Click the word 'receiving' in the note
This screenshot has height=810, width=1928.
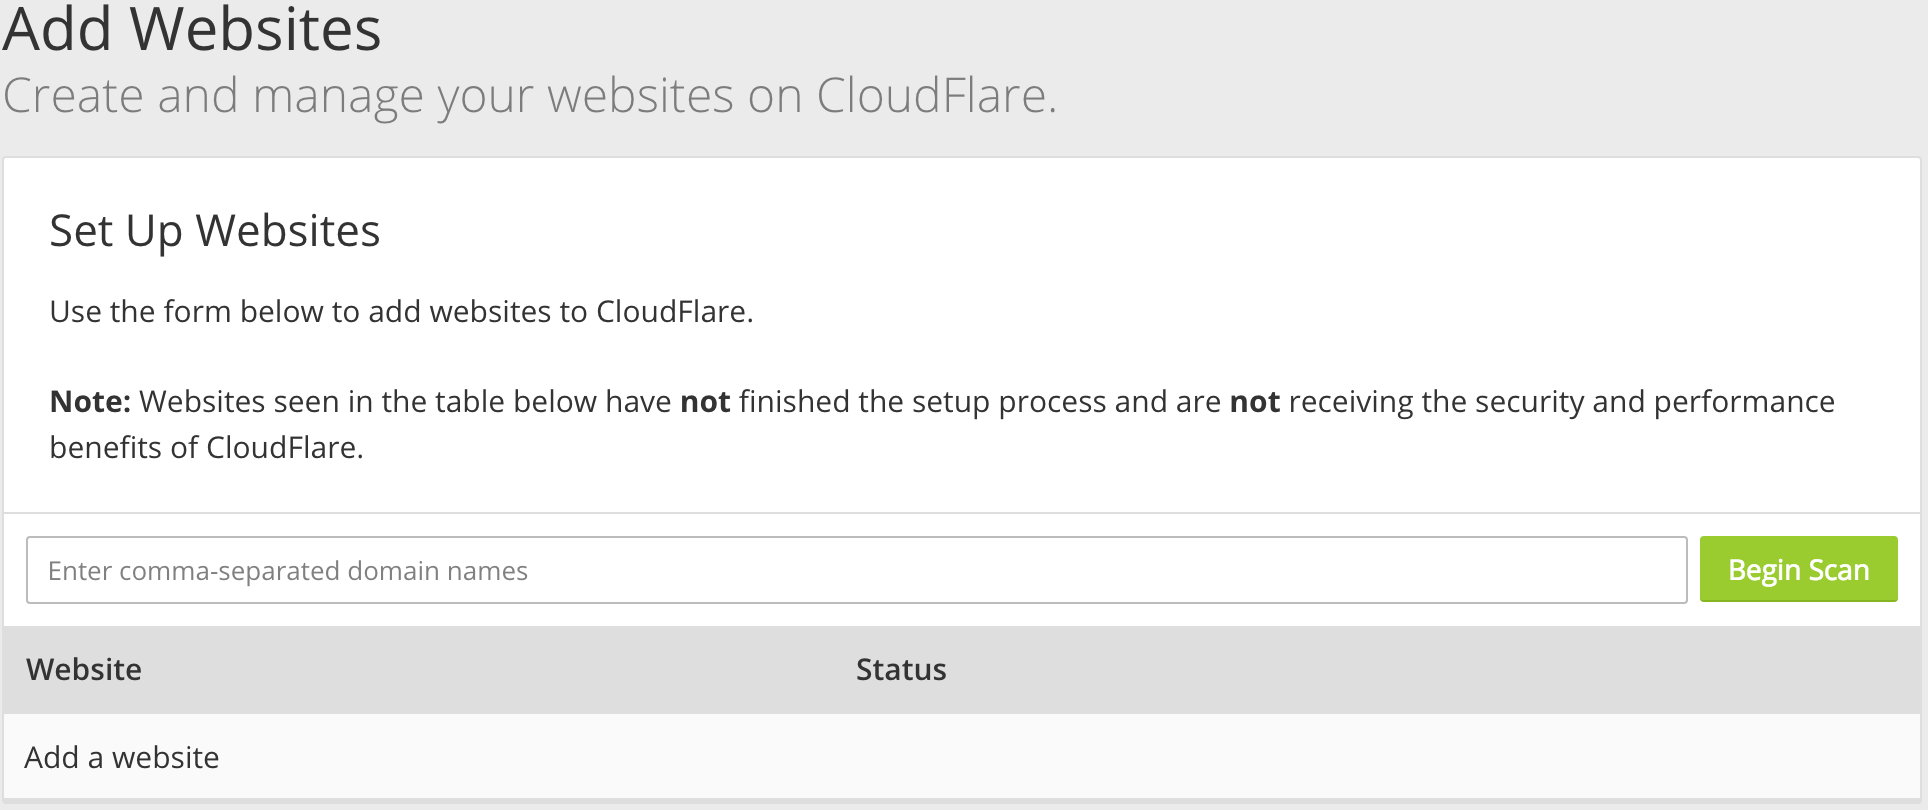[x=1351, y=401]
